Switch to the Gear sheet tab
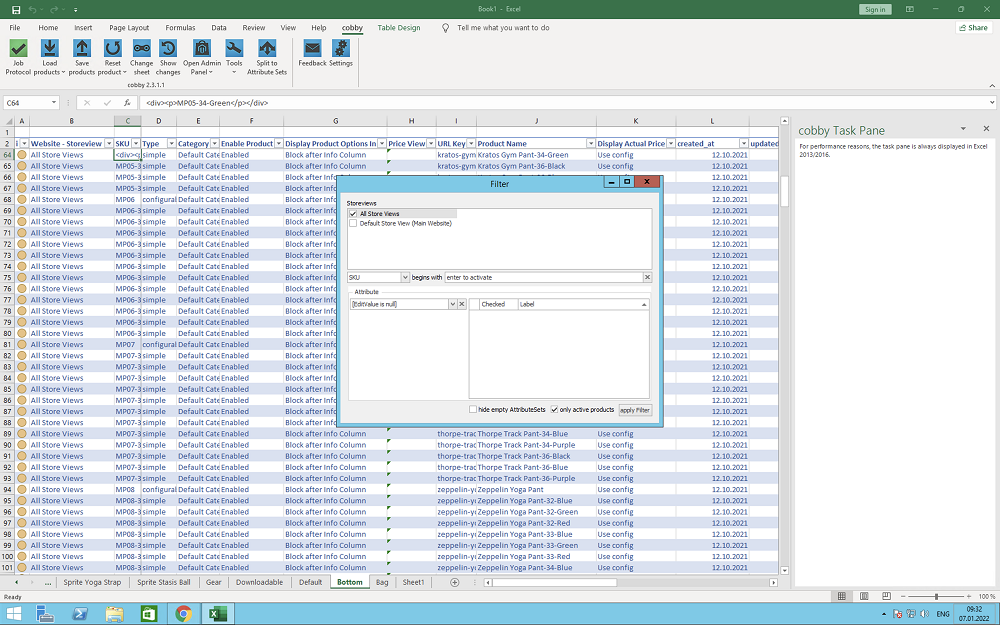1000x625 pixels. point(214,582)
